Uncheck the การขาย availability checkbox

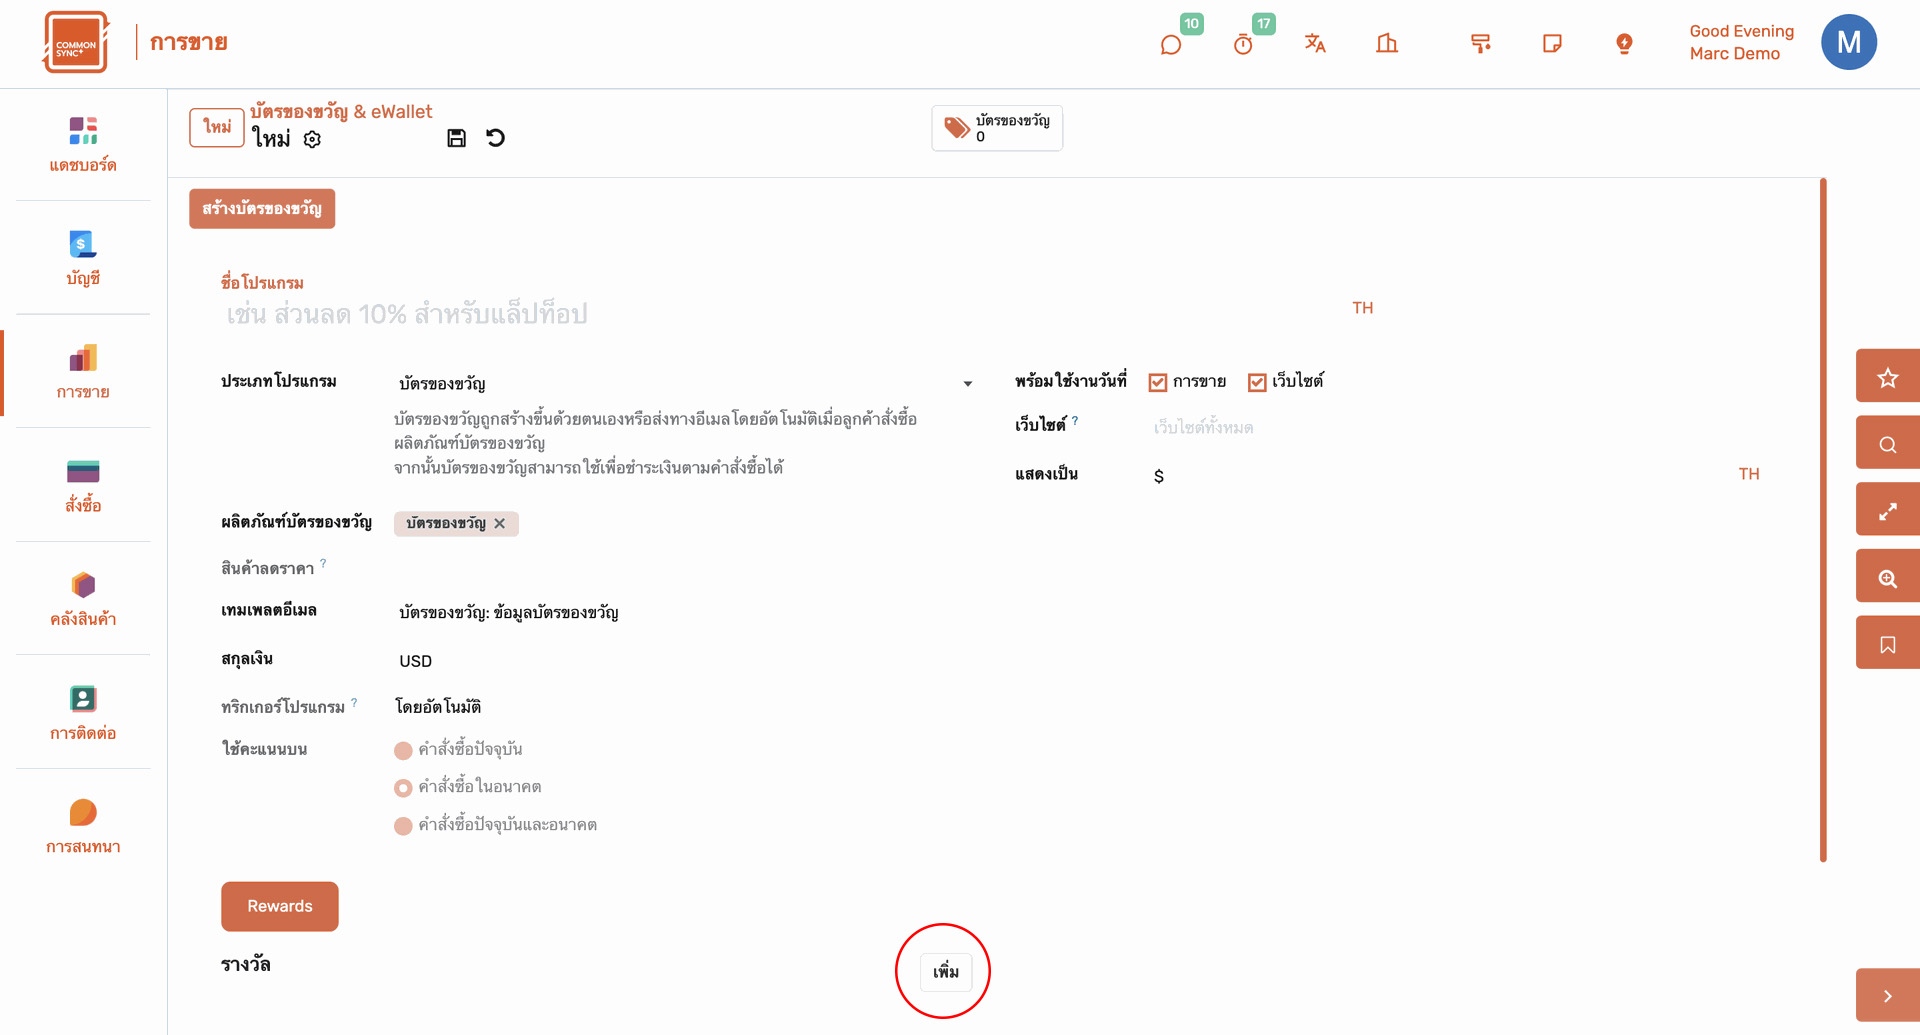point(1158,382)
